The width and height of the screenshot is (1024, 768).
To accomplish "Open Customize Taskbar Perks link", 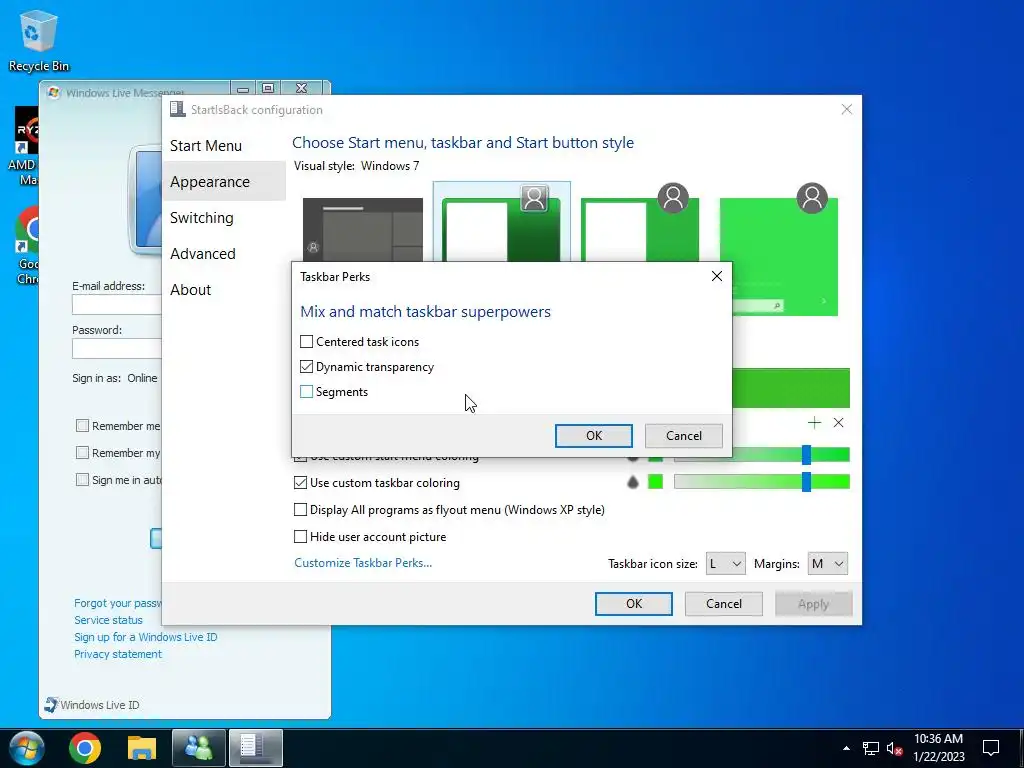I will (363, 563).
